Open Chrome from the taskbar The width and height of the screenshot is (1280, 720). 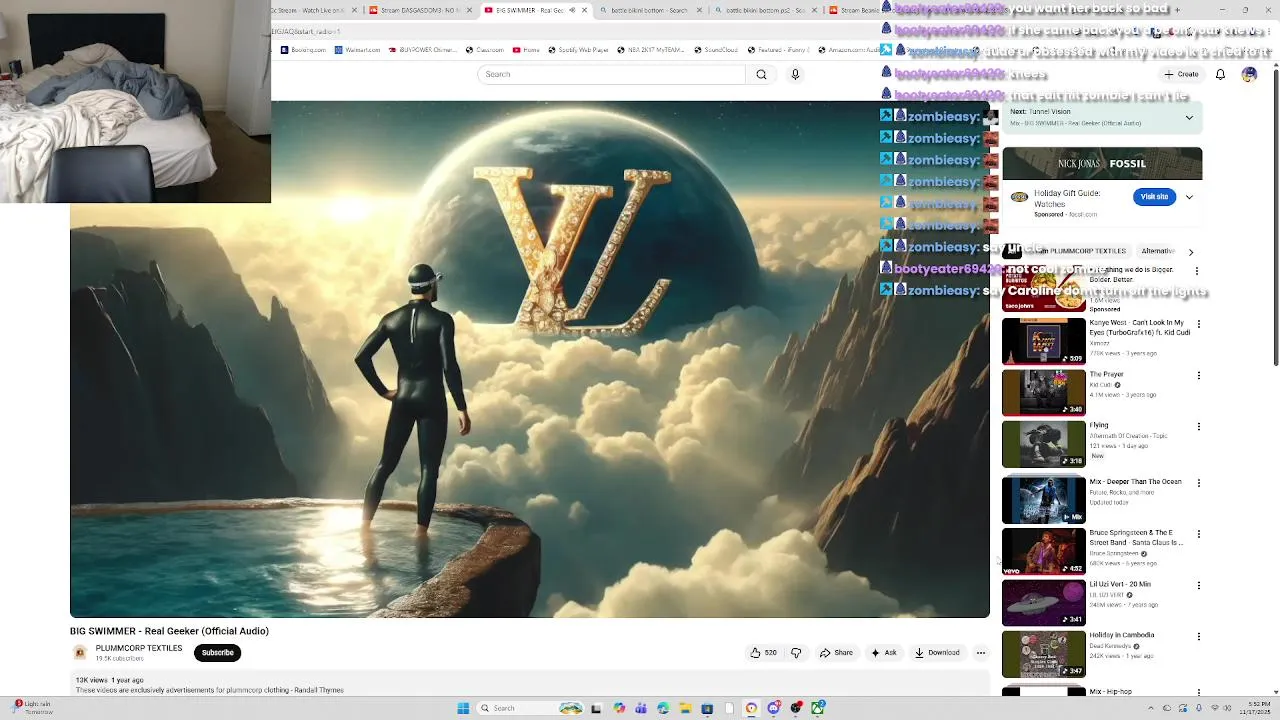[x=751, y=708]
